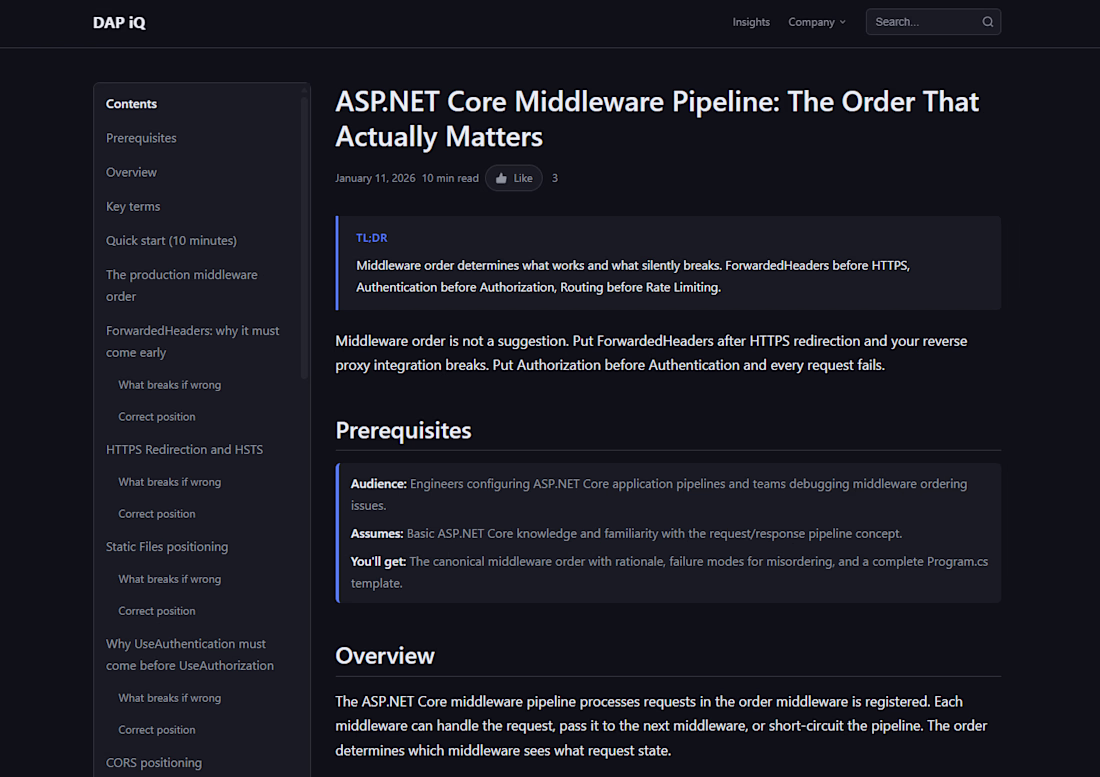Go to Overview section link

point(131,172)
